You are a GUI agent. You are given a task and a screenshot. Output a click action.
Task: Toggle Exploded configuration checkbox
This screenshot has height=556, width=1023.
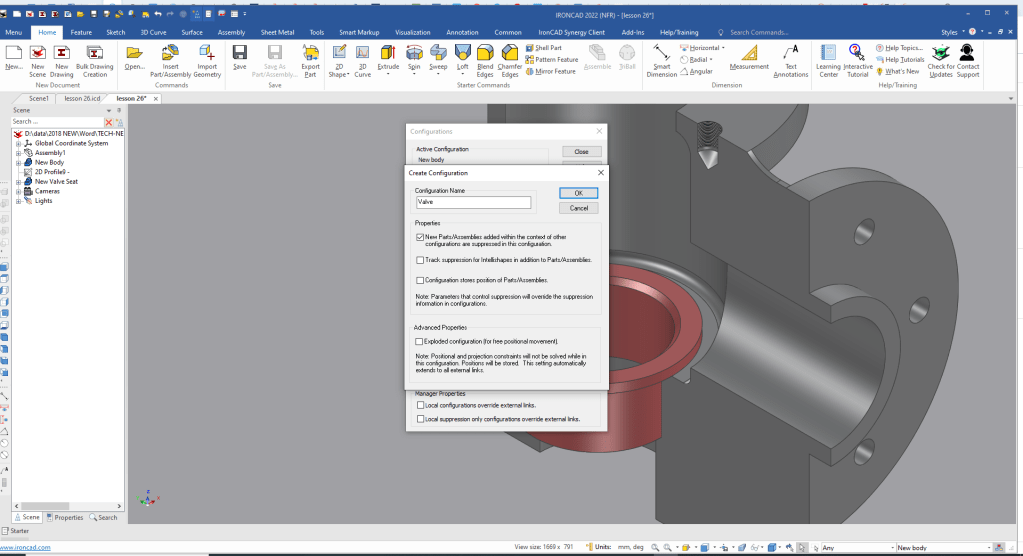pos(420,341)
